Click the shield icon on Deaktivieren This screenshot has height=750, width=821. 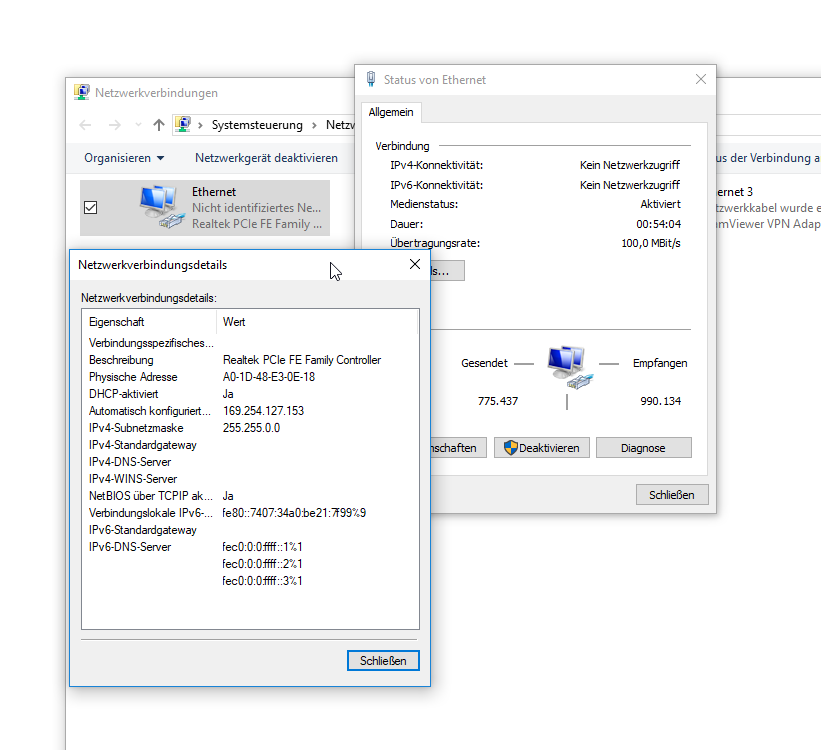pos(511,448)
